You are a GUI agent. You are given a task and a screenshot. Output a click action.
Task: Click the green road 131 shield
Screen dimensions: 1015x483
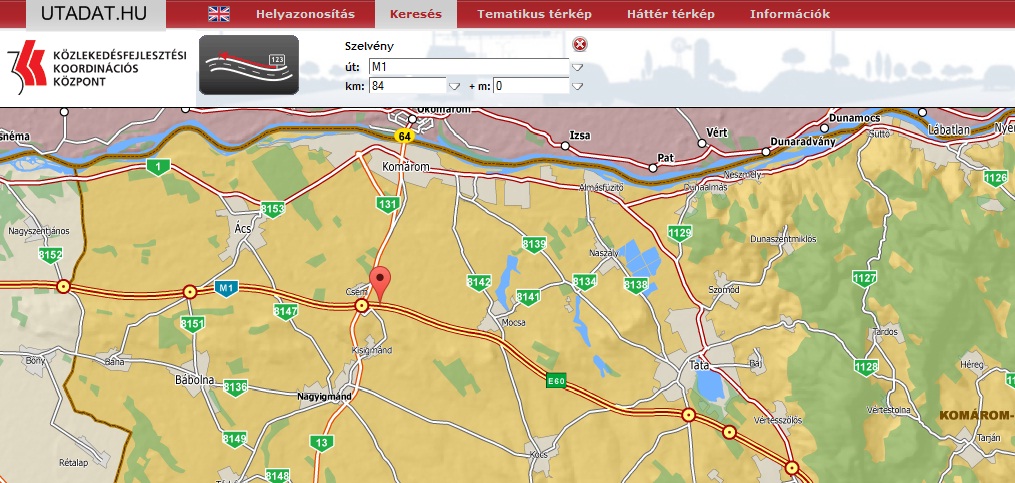[x=387, y=204]
